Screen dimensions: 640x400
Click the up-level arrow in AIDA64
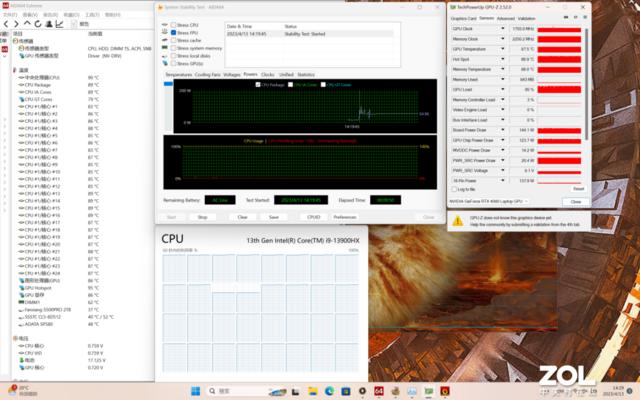[x=27, y=24]
